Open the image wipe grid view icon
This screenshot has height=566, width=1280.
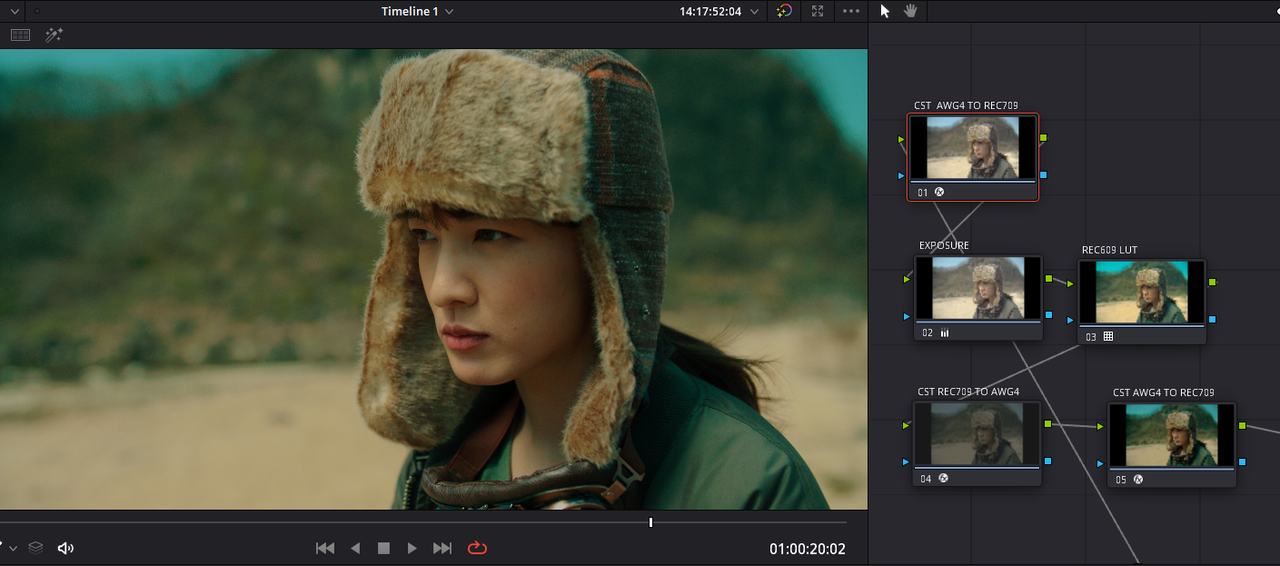tap(20, 35)
